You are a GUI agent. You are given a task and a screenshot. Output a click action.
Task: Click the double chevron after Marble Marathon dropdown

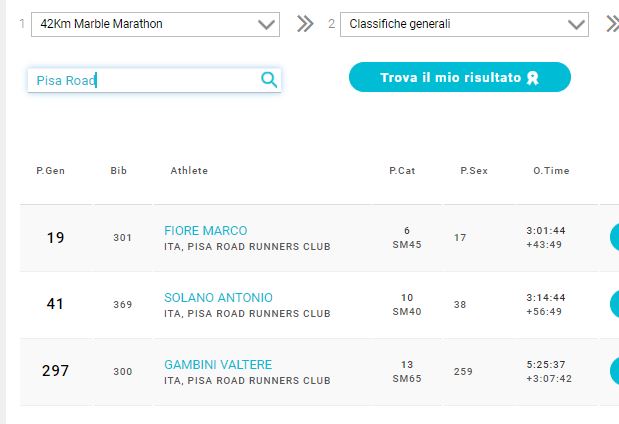(305, 24)
